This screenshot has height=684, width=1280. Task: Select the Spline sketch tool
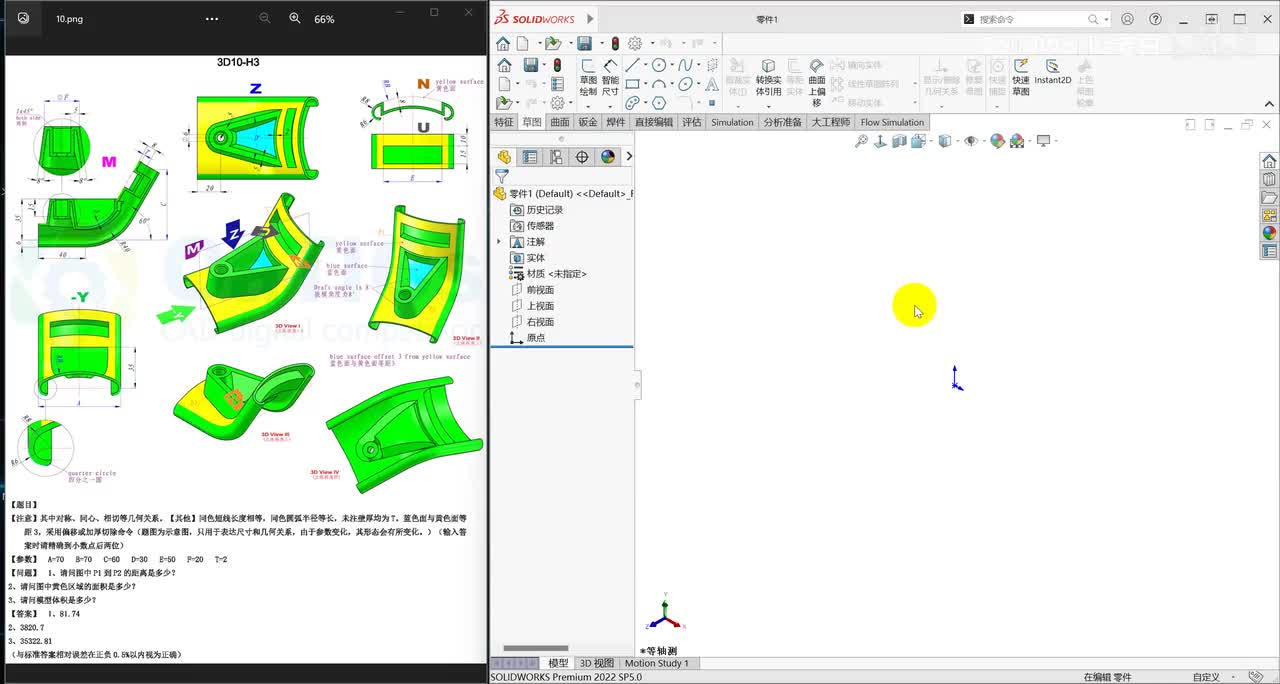pyautogui.click(x=686, y=65)
